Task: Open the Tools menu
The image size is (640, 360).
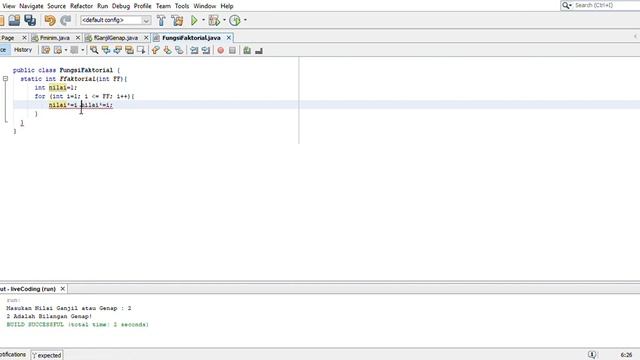Action: pos(182,6)
